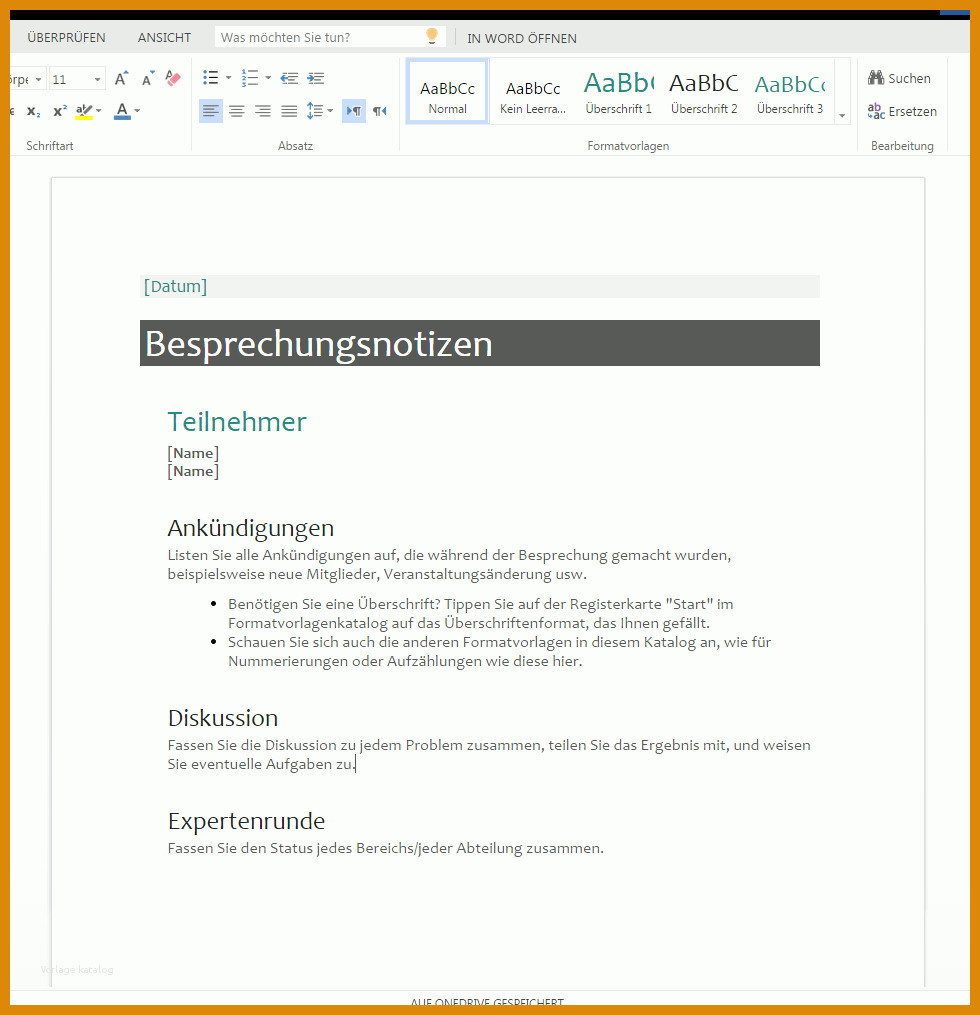This screenshot has width=980, height=1015.
Task: Open bullet list style dropdown arrow
Action: pyautogui.click(x=228, y=78)
